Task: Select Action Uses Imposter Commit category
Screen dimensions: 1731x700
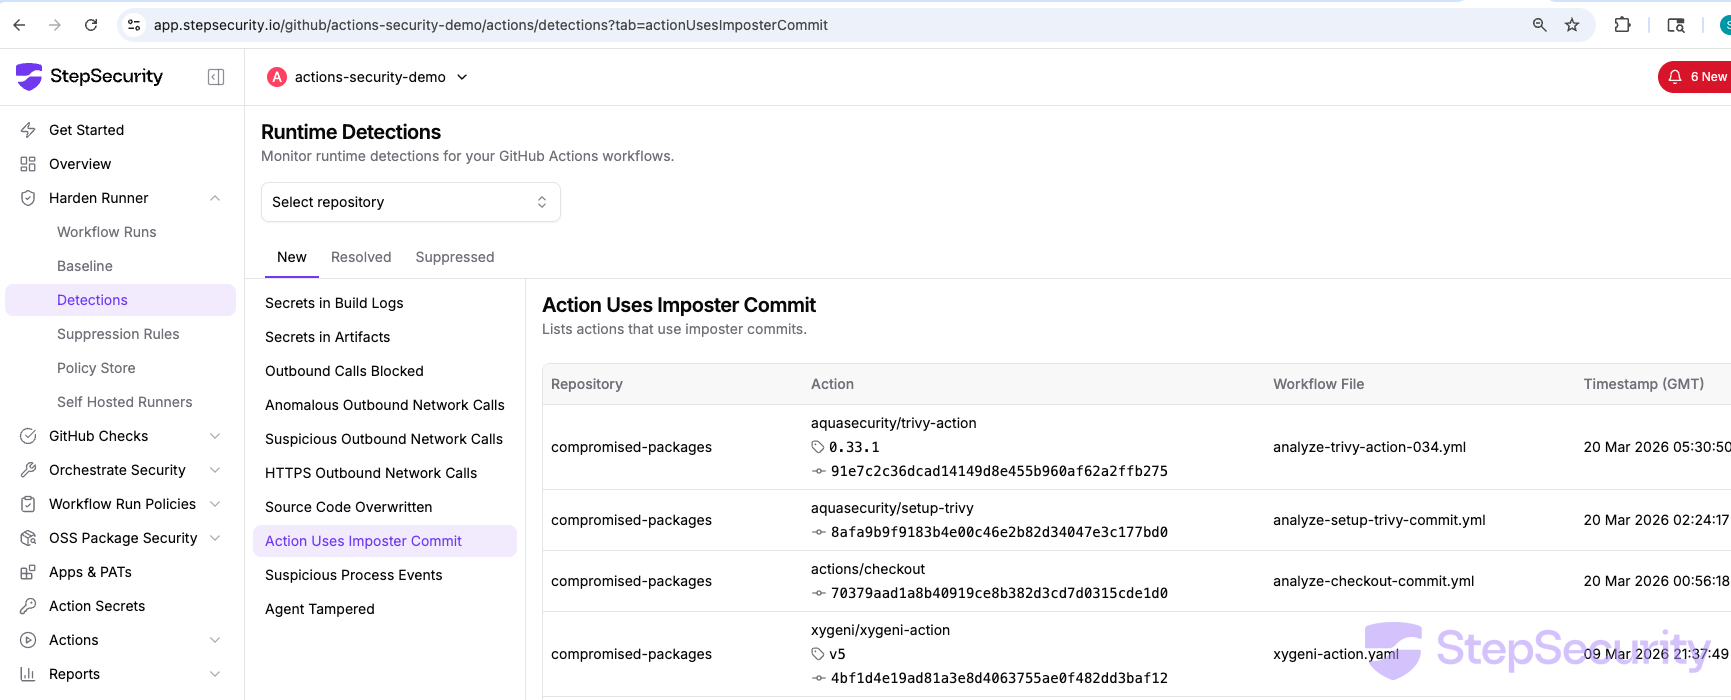Action: click(385, 541)
